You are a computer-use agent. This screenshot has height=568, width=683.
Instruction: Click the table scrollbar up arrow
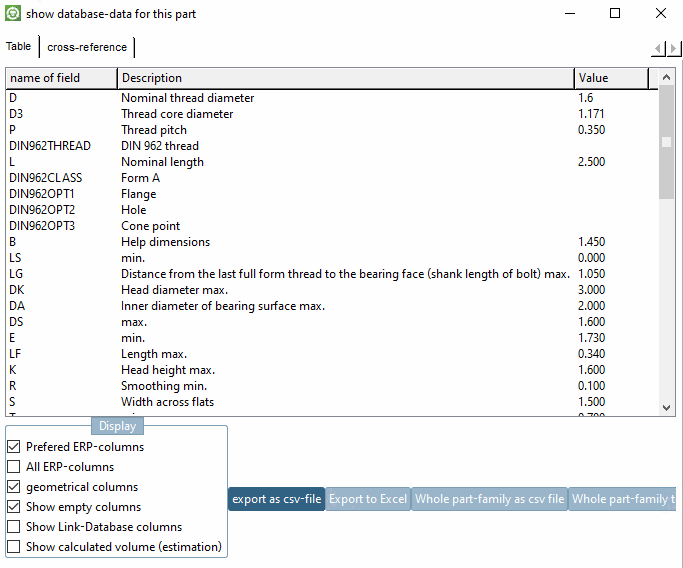666,78
